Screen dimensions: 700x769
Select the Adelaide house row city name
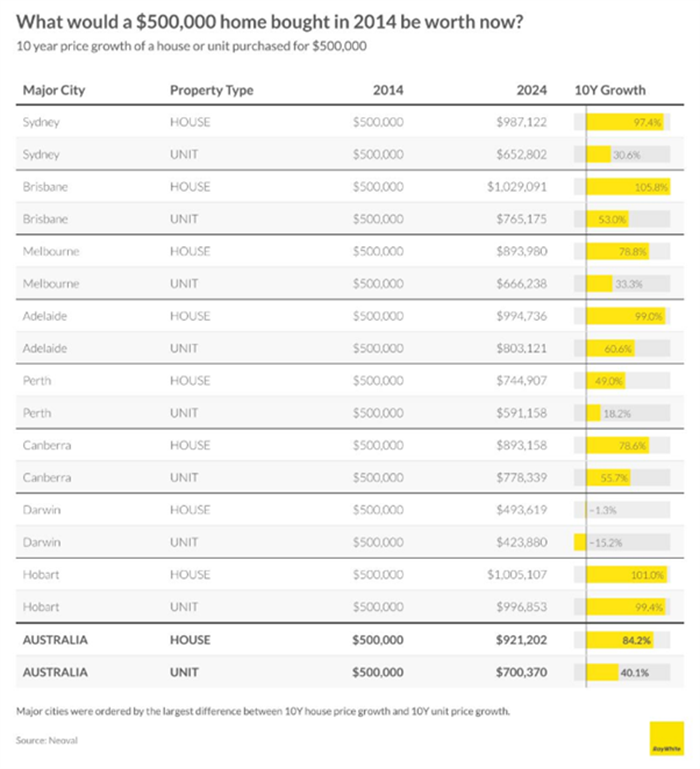coord(45,316)
